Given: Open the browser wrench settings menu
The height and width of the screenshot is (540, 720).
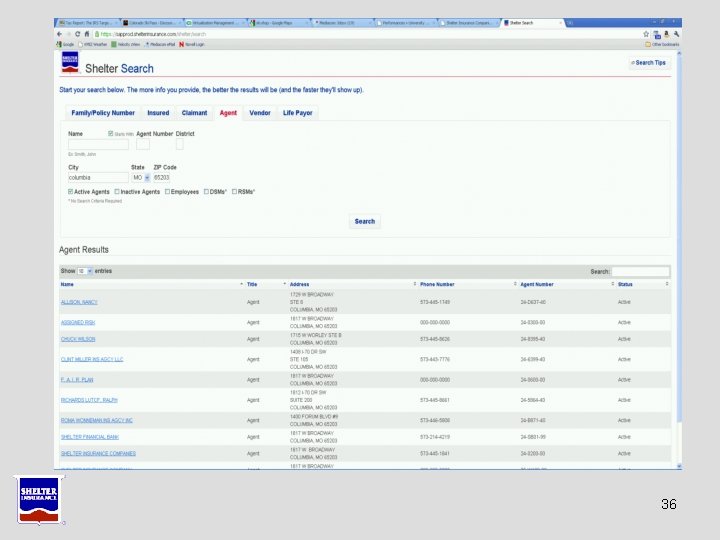Looking at the screenshot, I should point(676,34).
